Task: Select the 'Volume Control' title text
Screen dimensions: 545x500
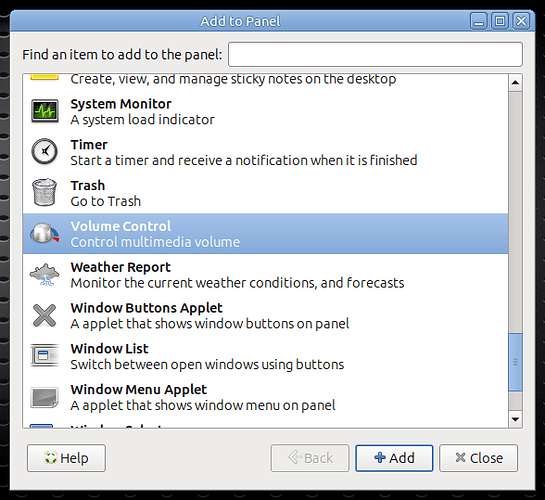Action: pyautogui.click(x=121, y=226)
